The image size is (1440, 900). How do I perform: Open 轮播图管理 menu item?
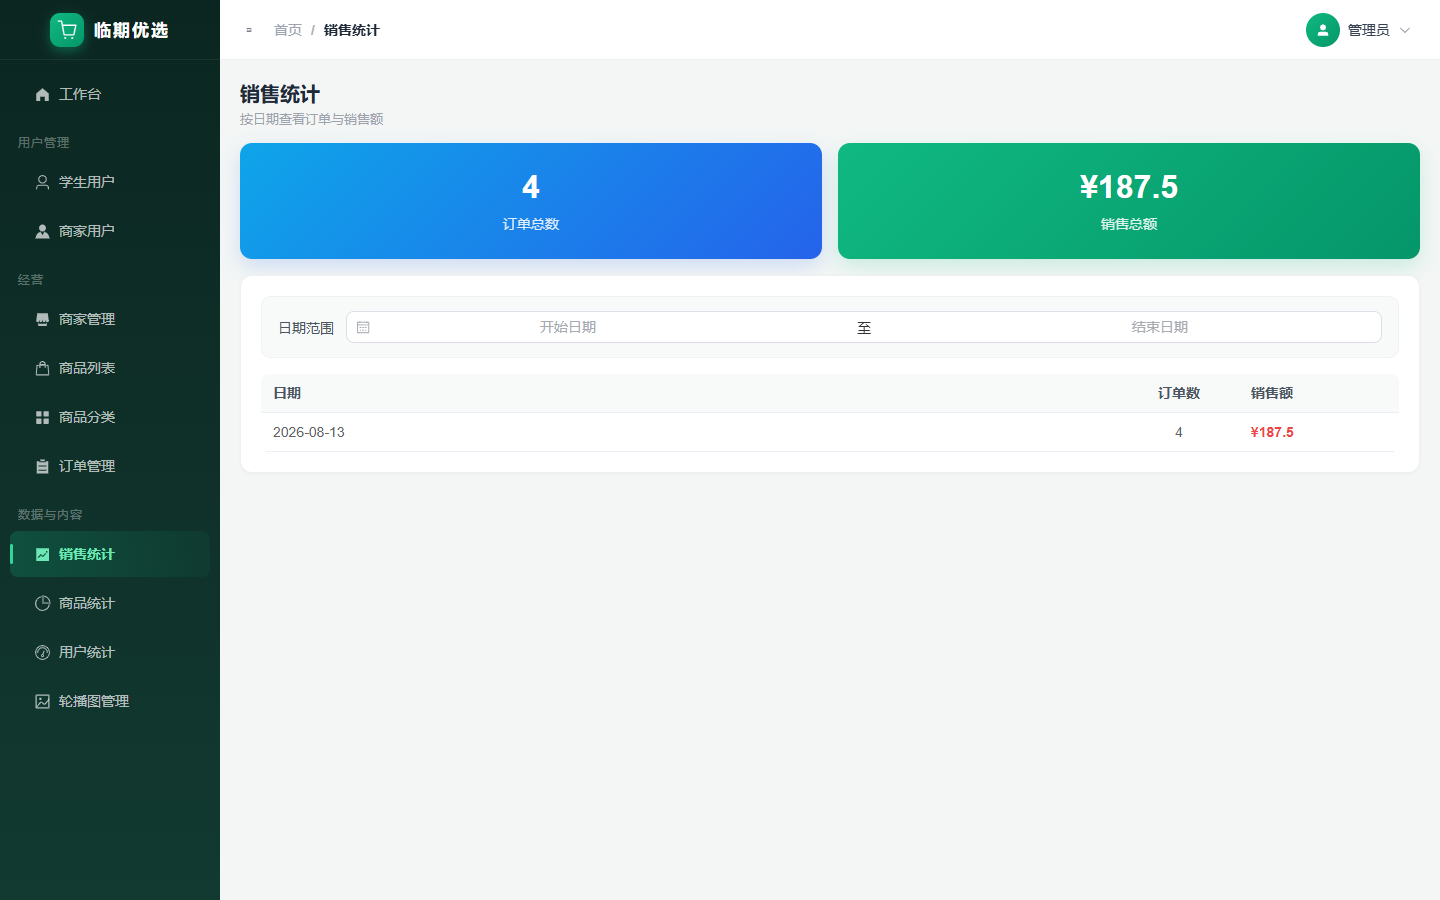coord(110,701)
